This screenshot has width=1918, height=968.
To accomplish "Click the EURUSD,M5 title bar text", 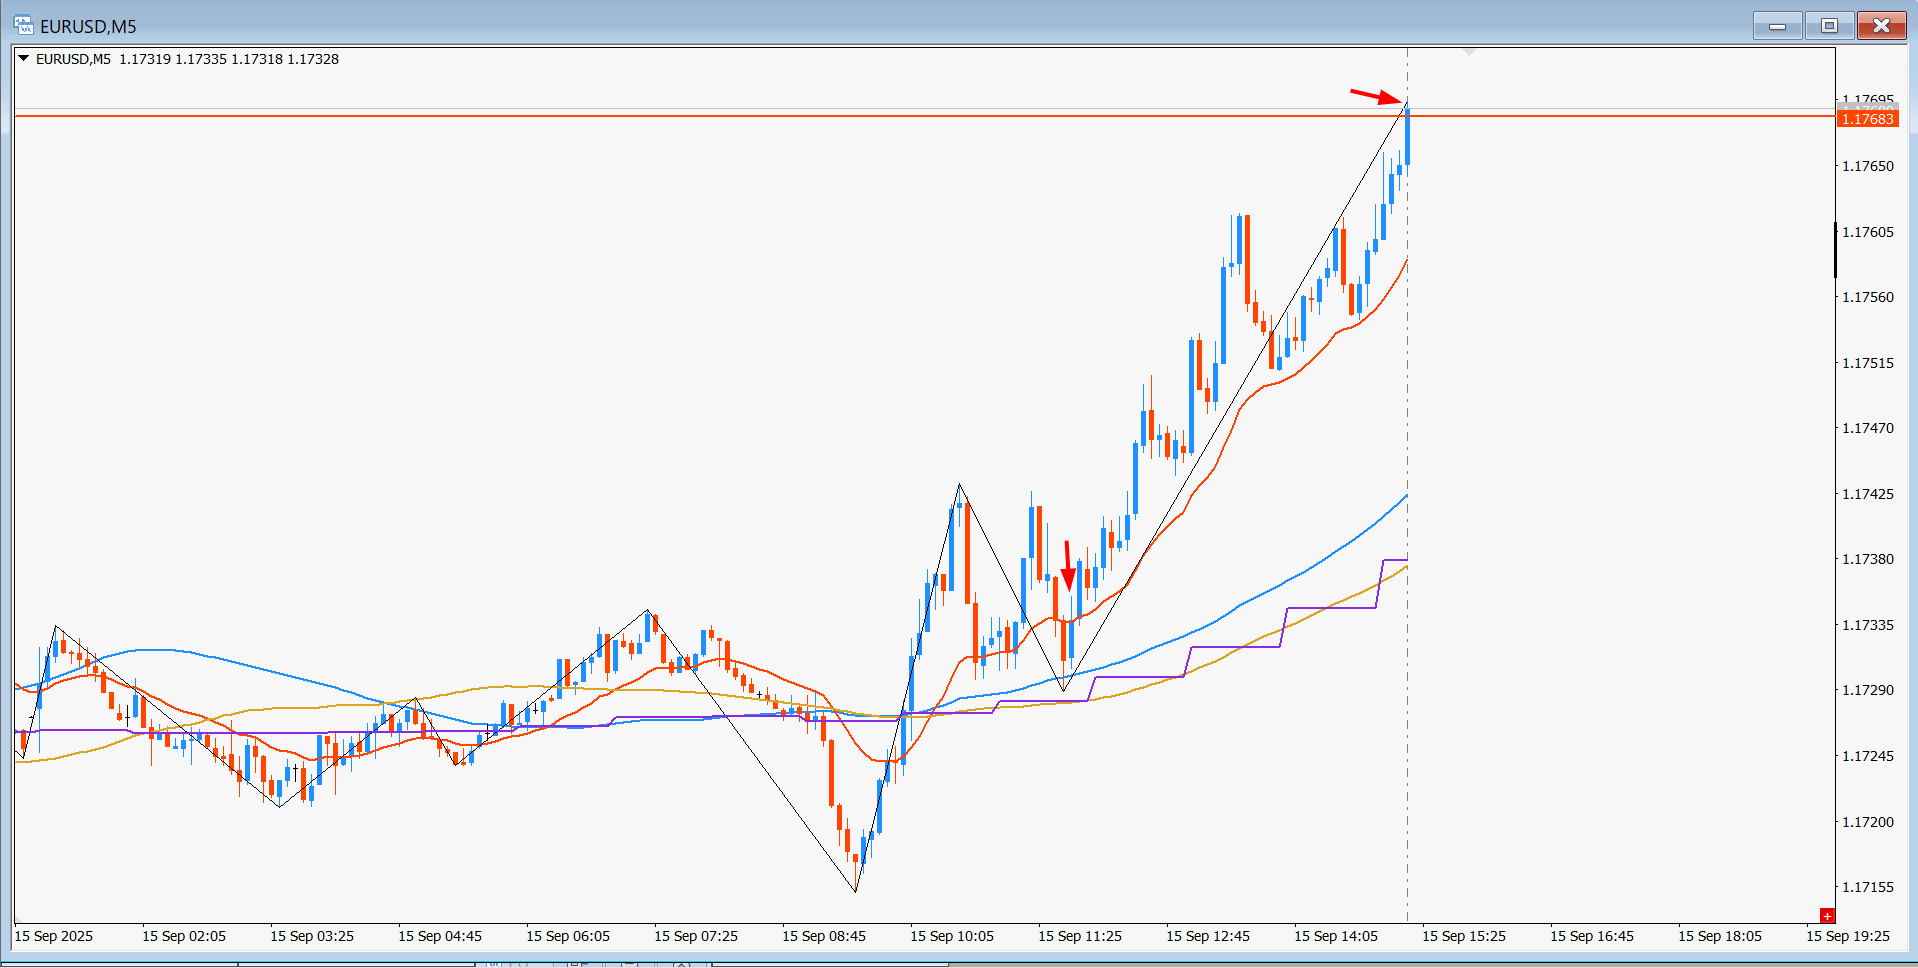I will [x=88, y=26].
